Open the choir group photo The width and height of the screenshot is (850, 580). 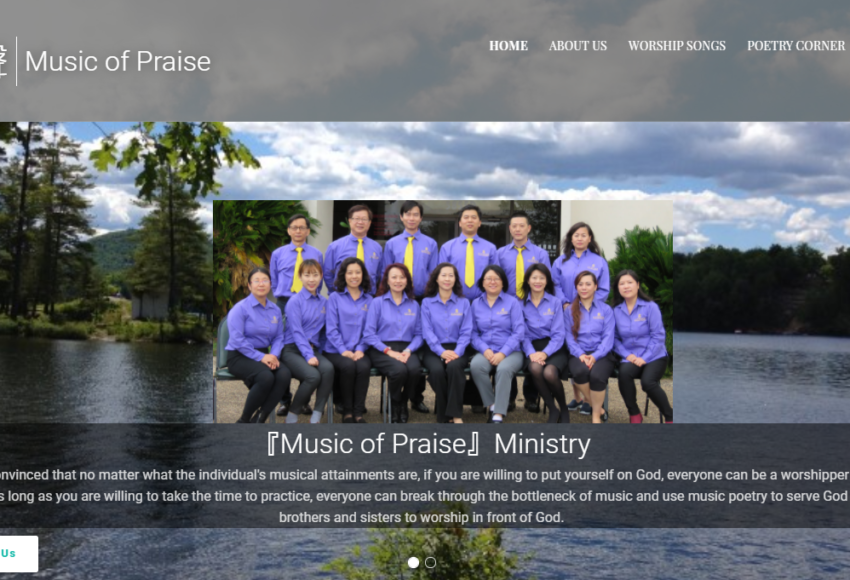point(443,312)
